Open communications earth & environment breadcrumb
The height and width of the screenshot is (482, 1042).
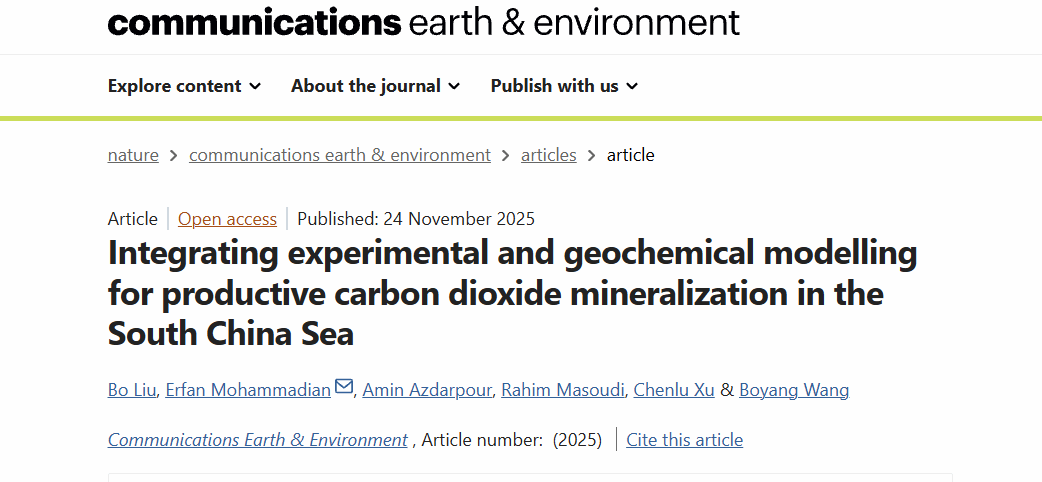click(x=340, y=155)
